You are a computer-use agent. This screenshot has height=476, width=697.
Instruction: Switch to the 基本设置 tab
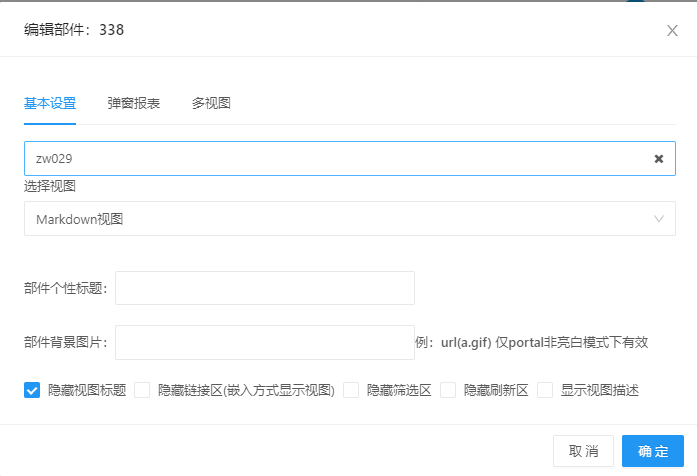[x=50, y=103]
